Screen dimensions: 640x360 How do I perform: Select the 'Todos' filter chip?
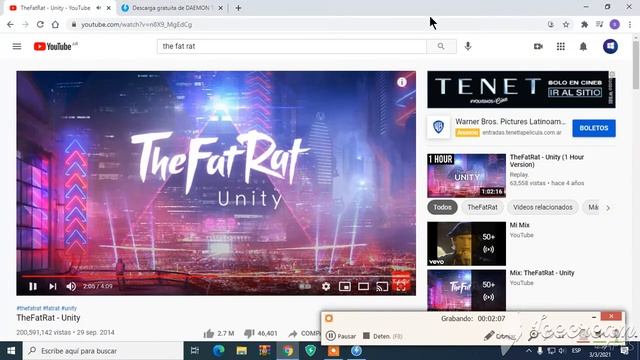pyautogui.click(x=442, y=207)
